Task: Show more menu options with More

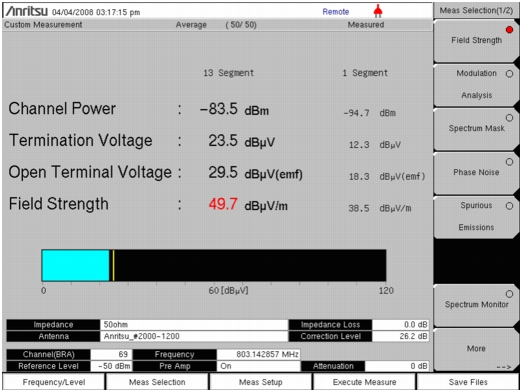Action: [x=476, y=349]
